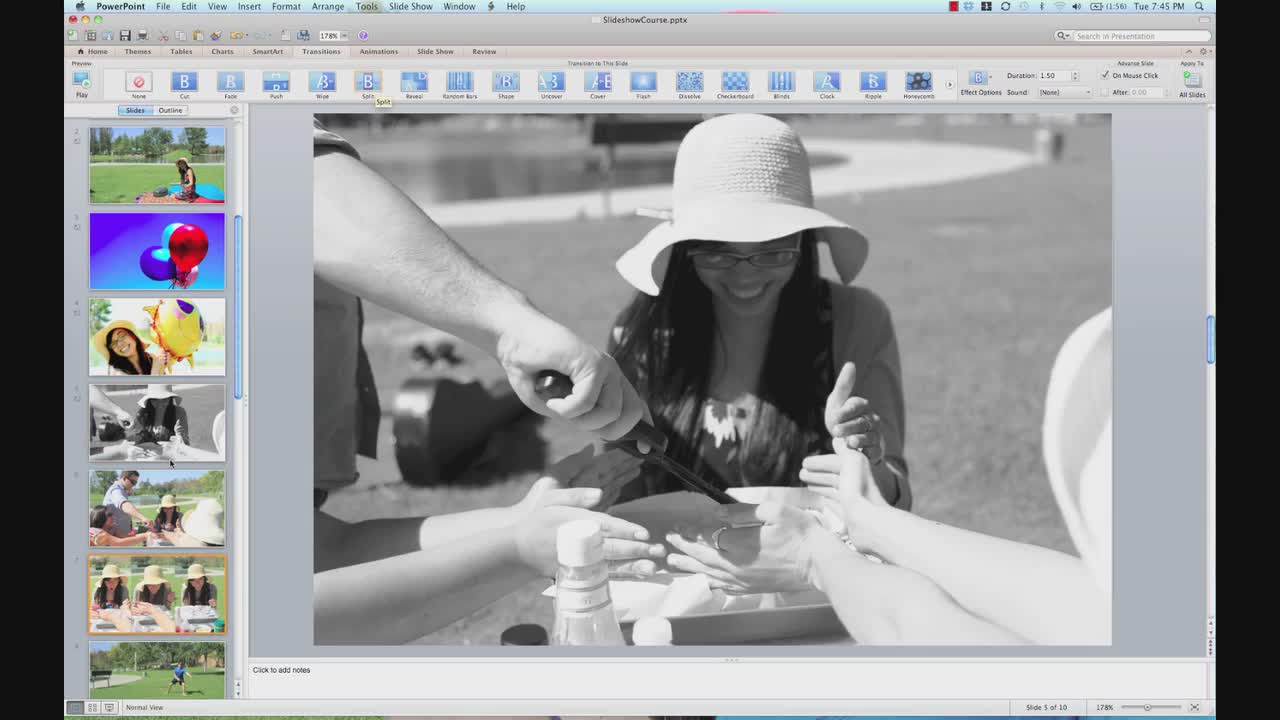This screenshot has width=1280, height=720.
Task: Enable the After advance checkbox
Action: point(1105,92)
